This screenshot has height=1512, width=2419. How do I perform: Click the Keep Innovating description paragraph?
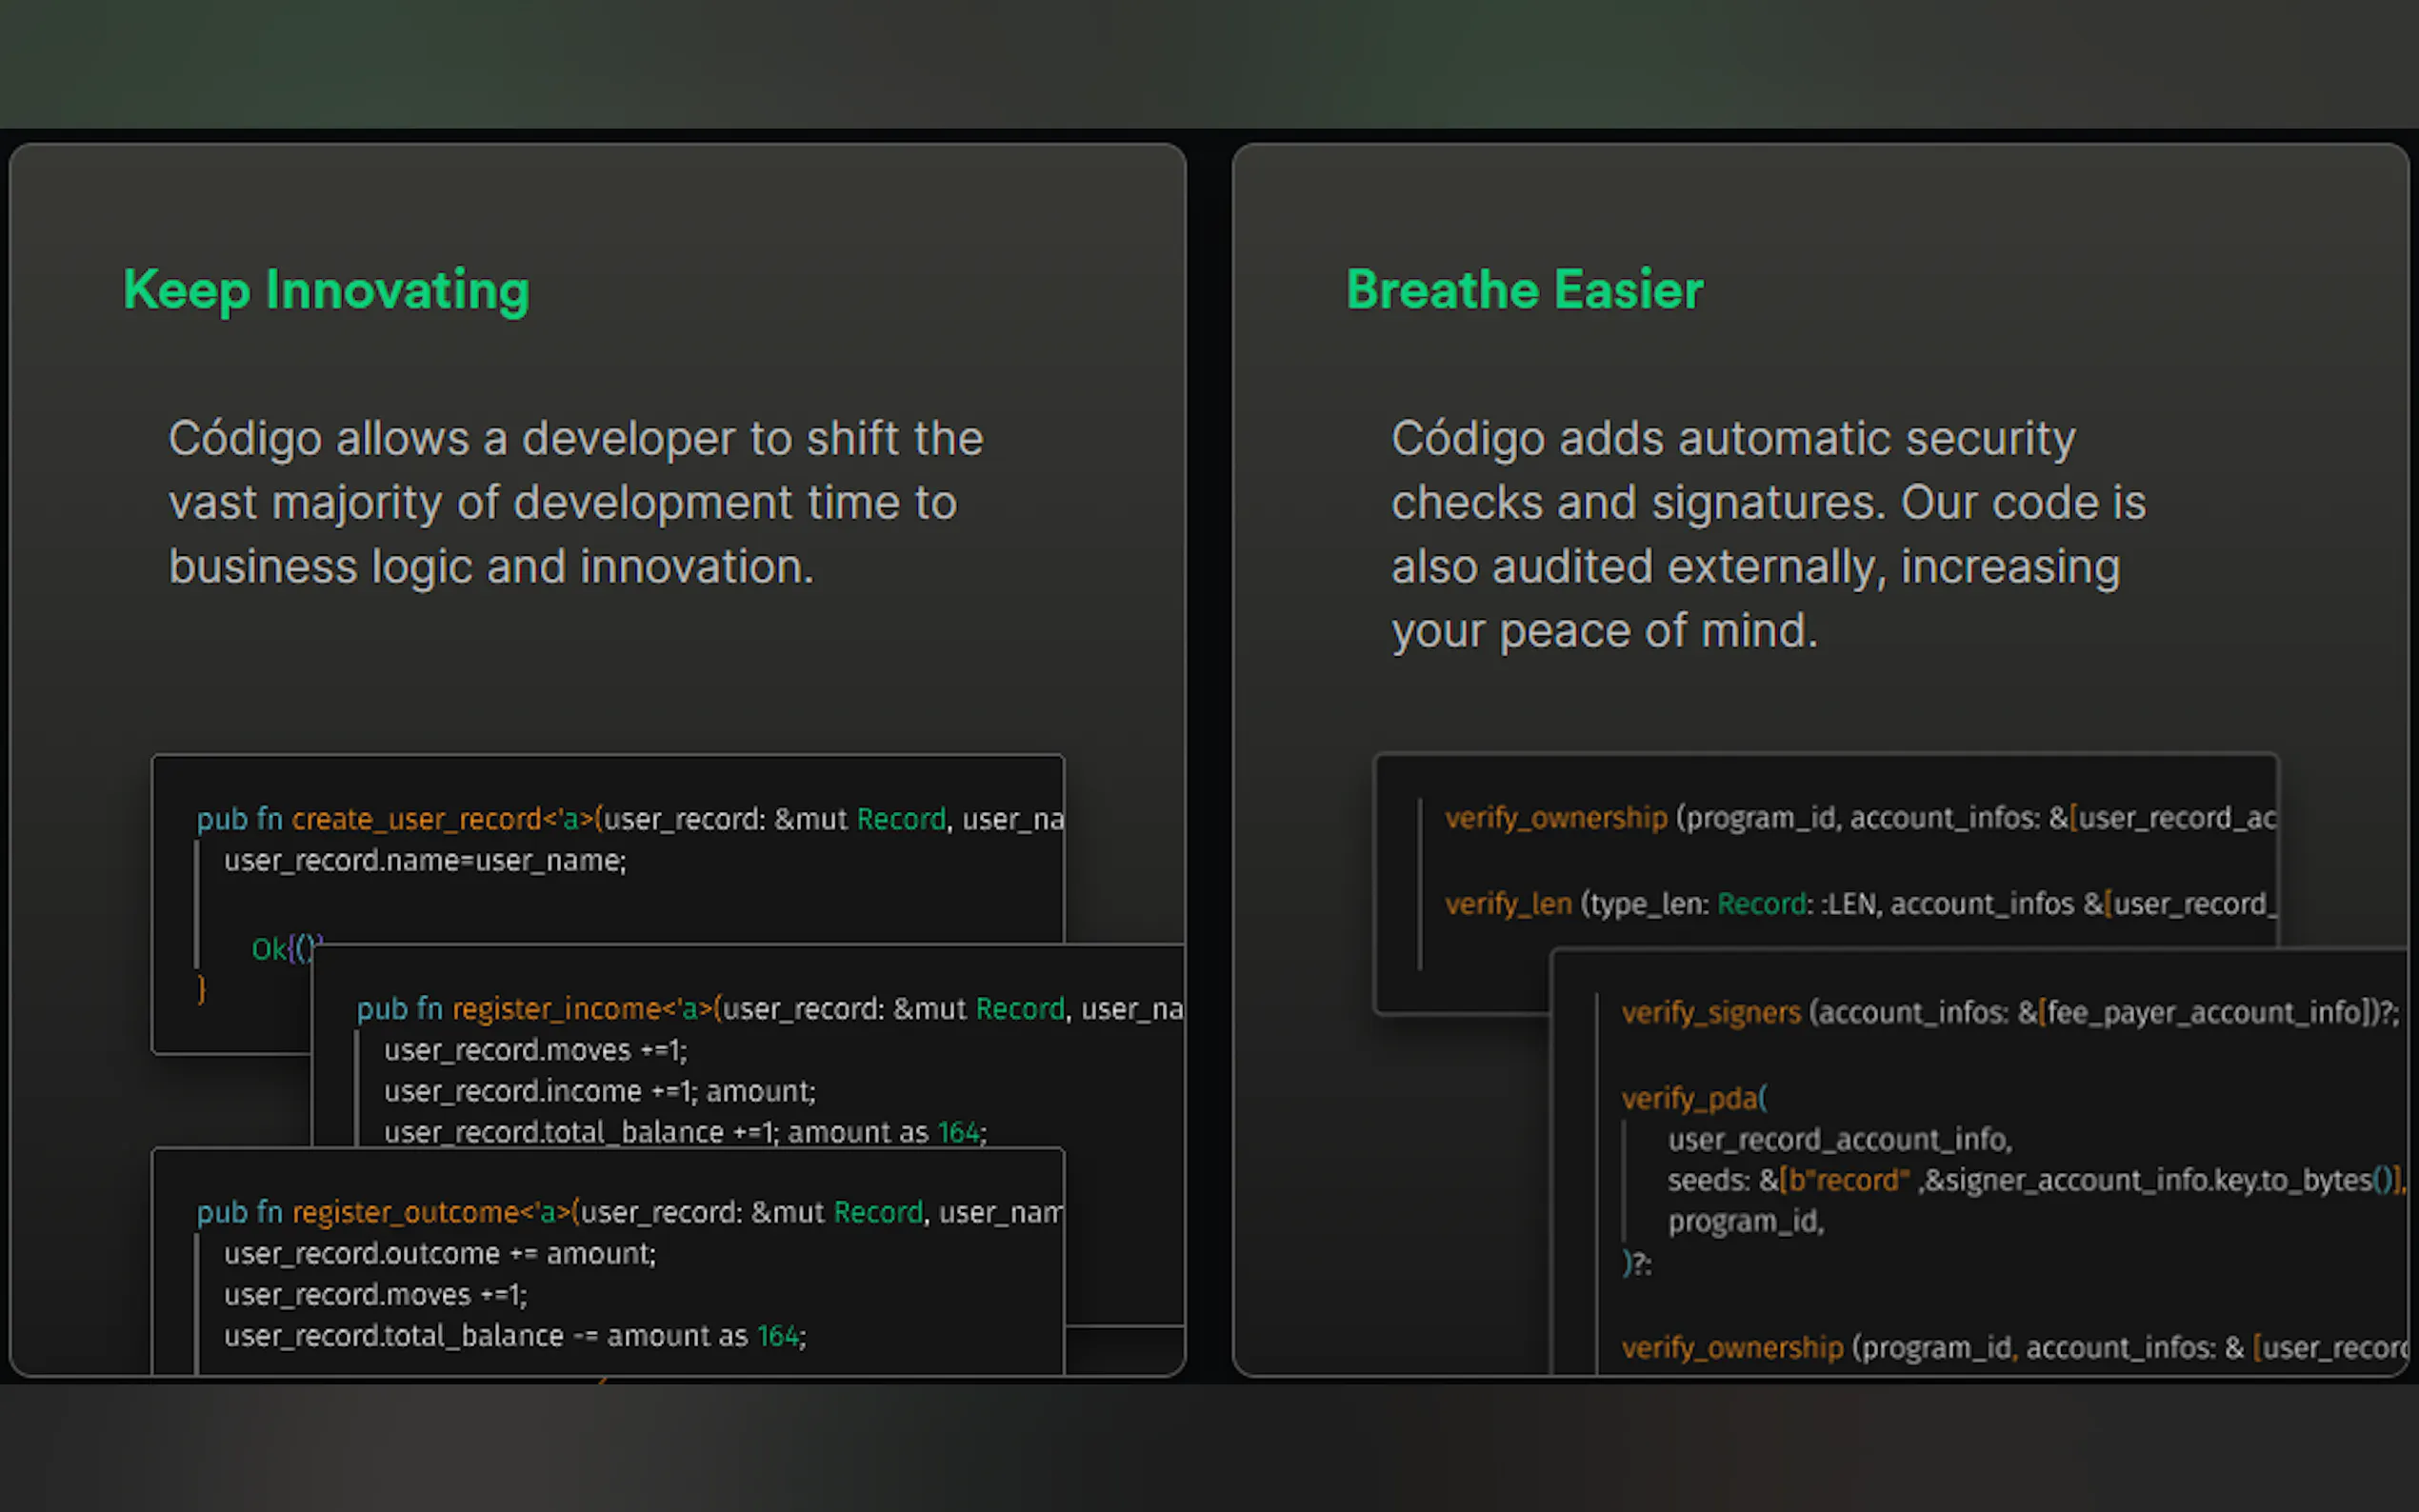pyautogui.click(x=575, y=502)
